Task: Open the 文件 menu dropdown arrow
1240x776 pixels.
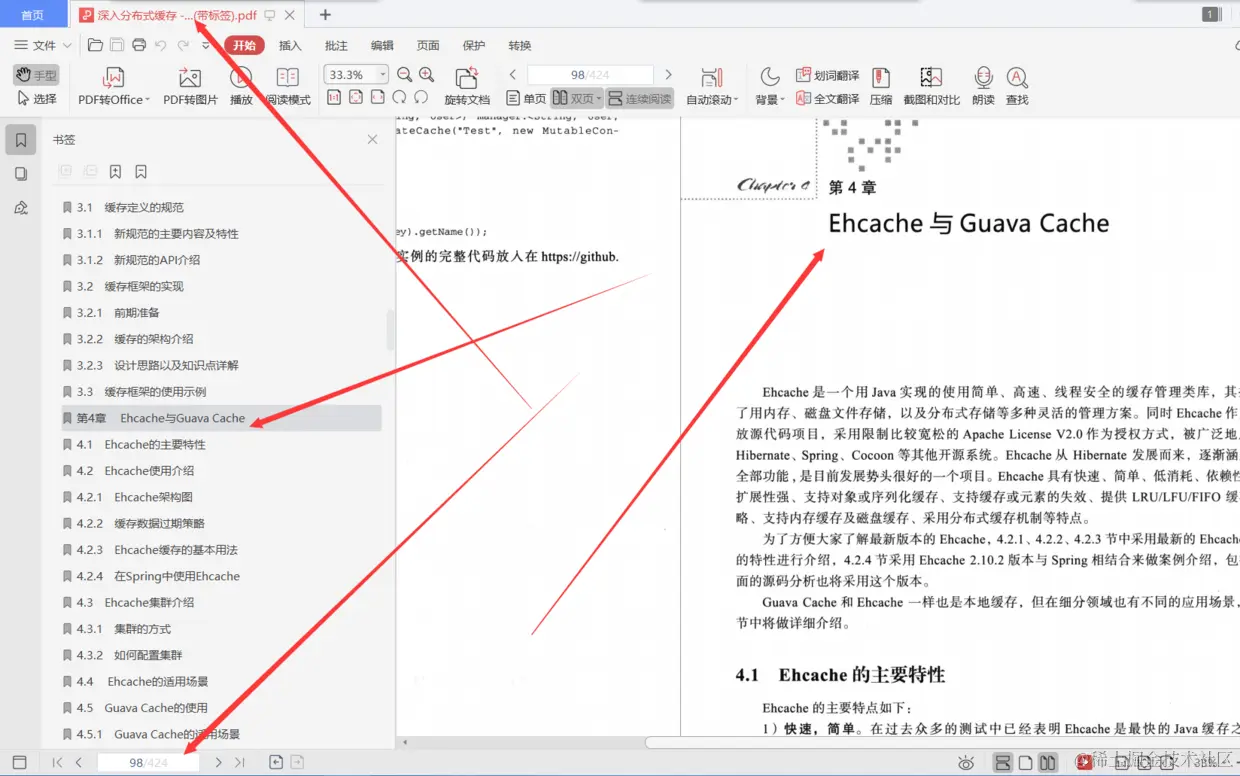Action: click(x=67, y=45)
